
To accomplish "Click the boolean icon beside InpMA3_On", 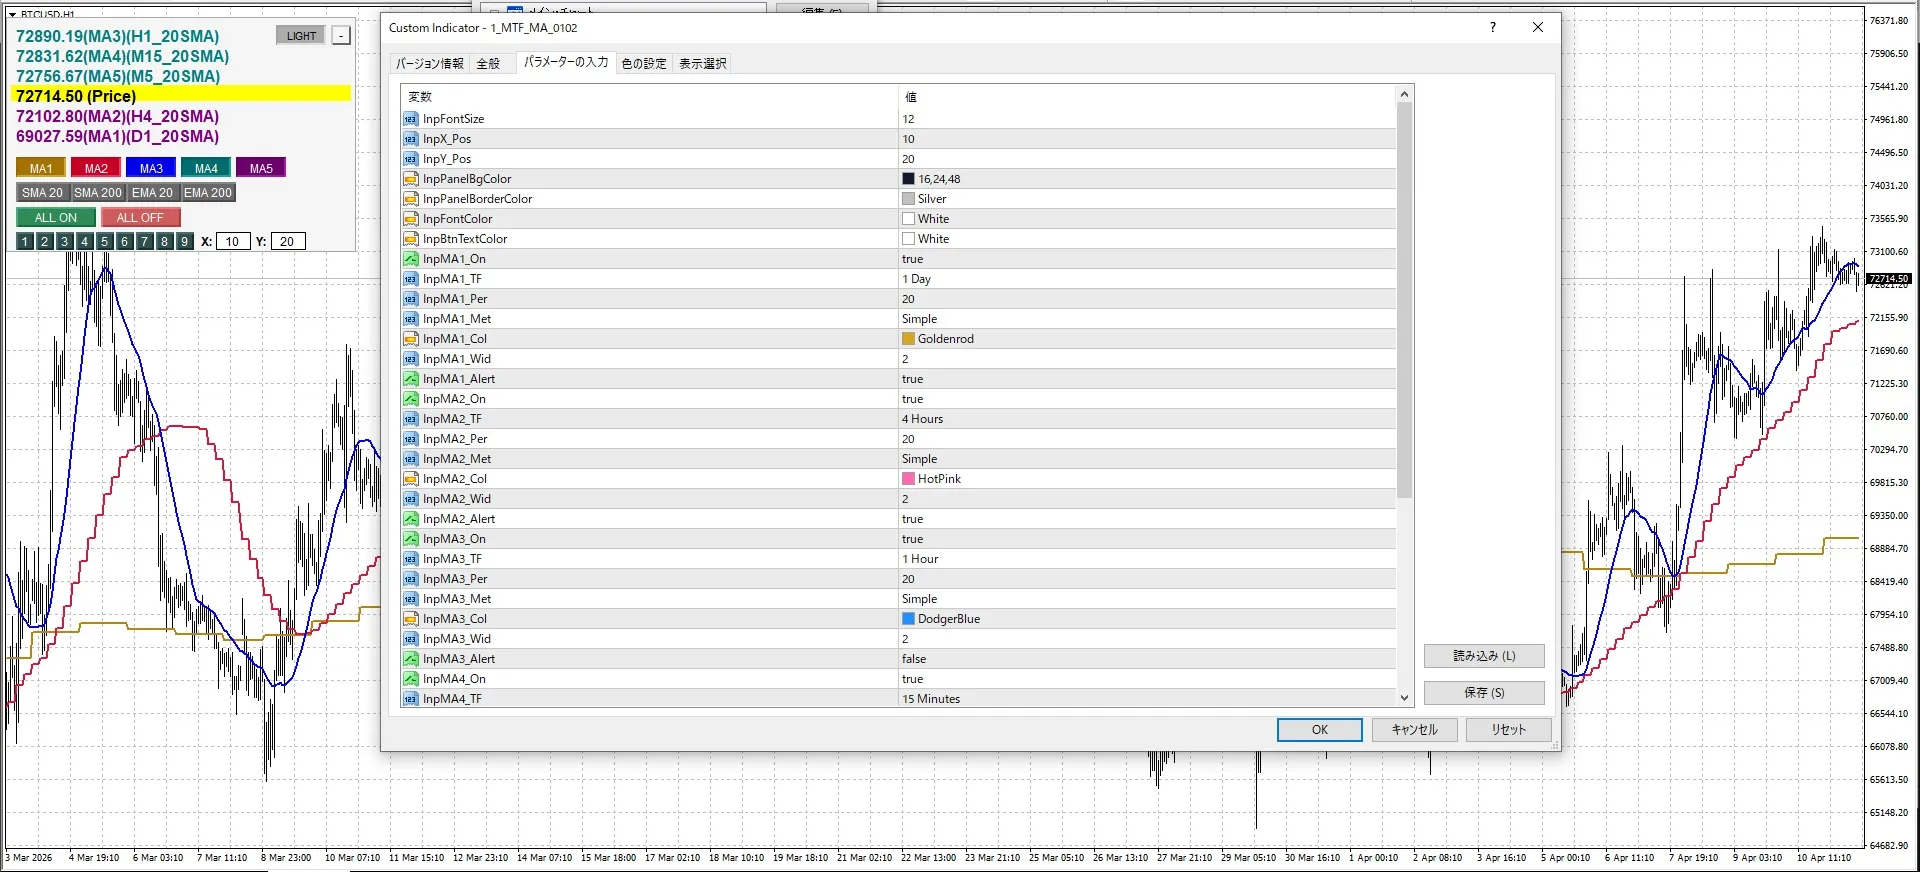I will [410, 539].
